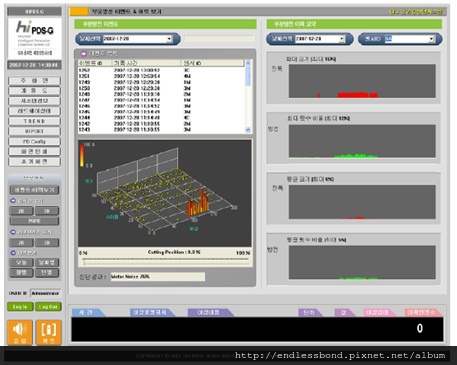This screenshot has height=365, width=457.
Task: Click the topmost chart in the summary panel
Action: (362, 81)
